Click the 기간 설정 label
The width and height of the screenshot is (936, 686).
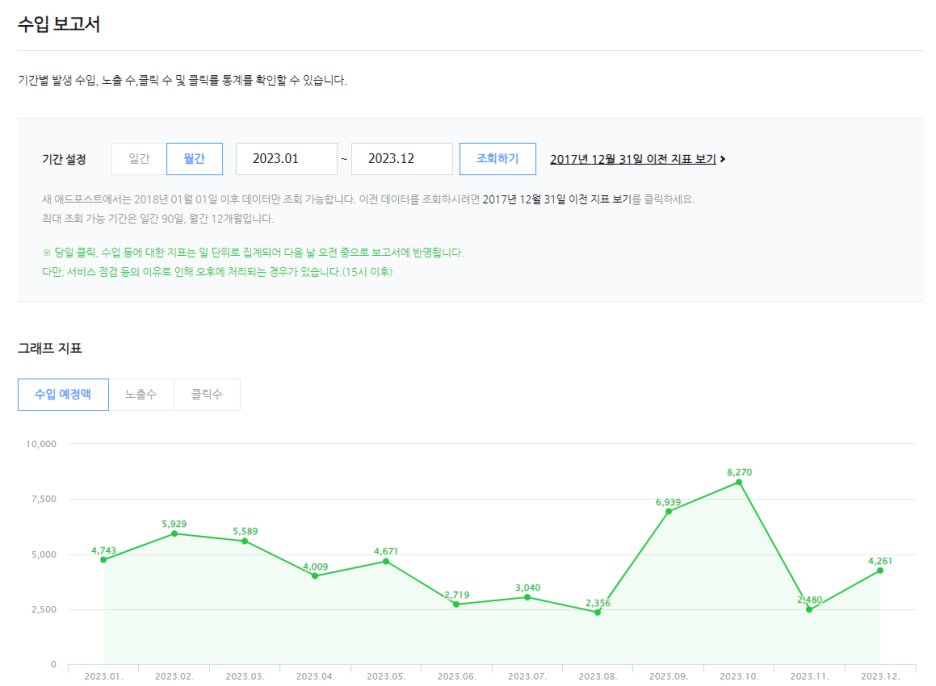[64, 159]
